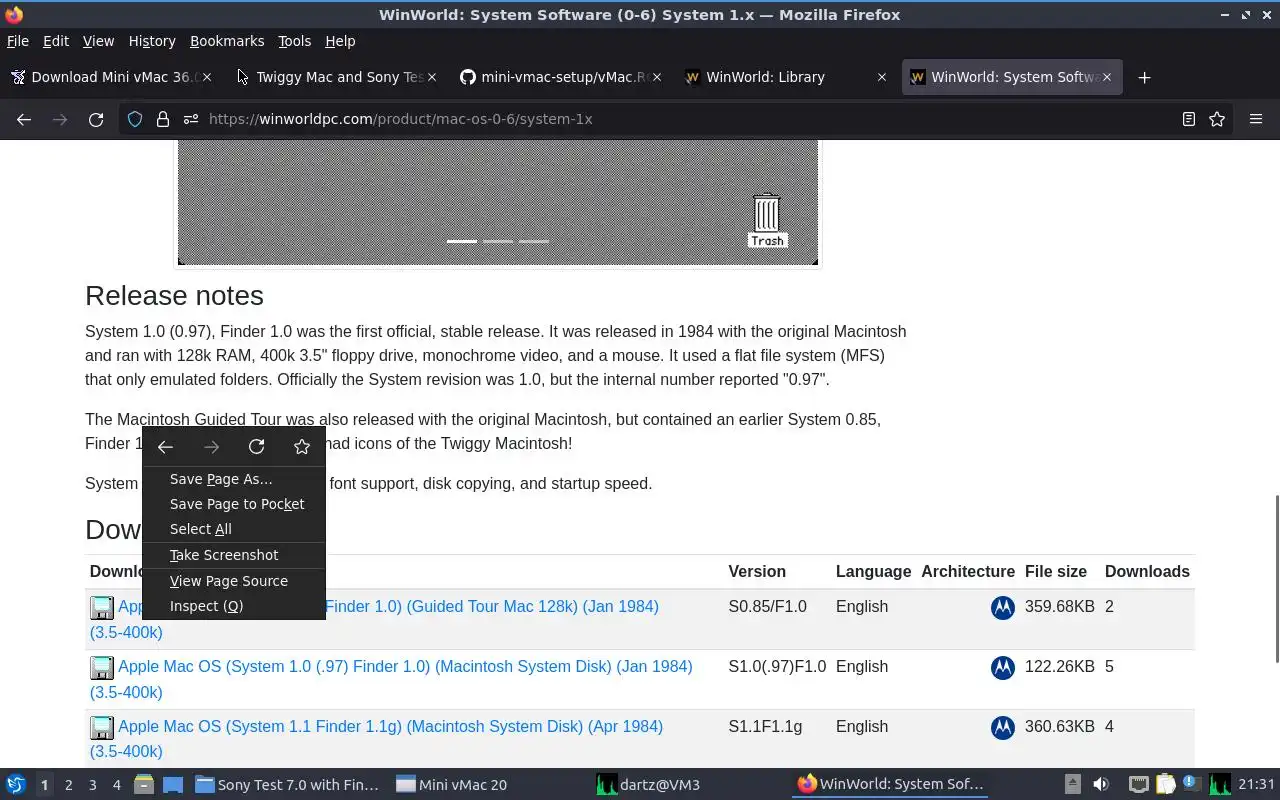Click the taskbar clock showing 21:31

coord(1257,785)
